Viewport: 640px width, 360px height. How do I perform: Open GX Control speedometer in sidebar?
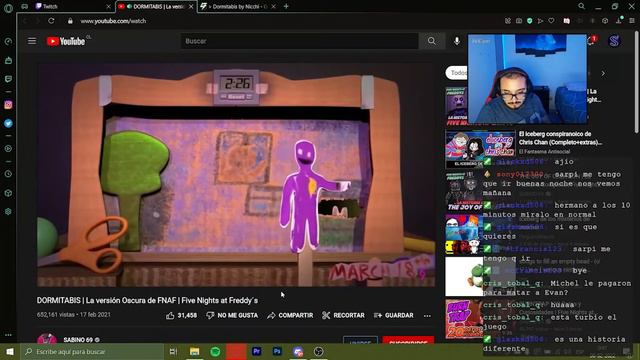(x=8, y=41)
